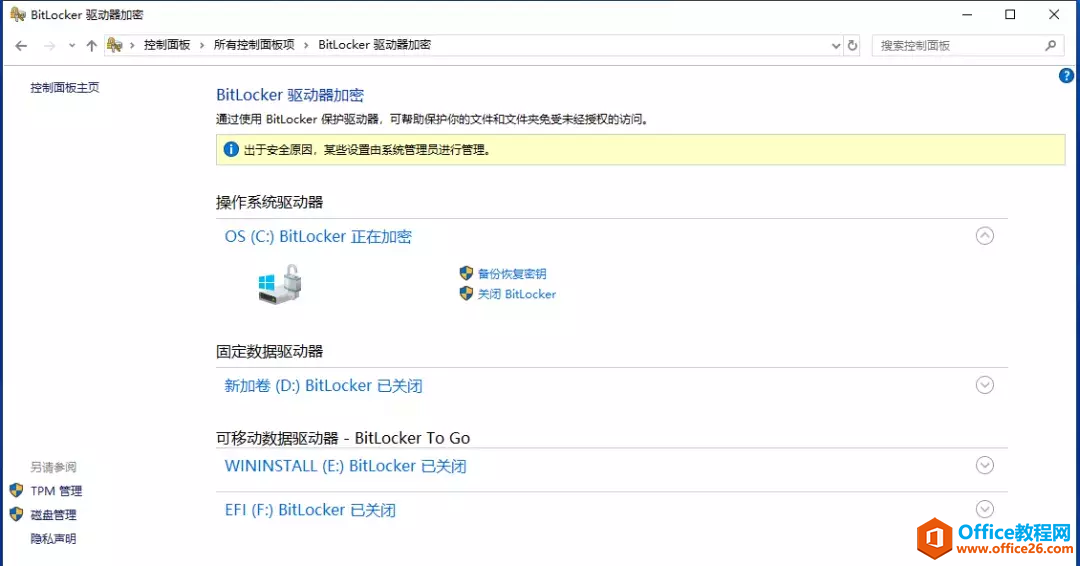Select 所有控制面板项 breadcrumb
The height and width of the screenshot is (566, 1080).
point(254,45)
